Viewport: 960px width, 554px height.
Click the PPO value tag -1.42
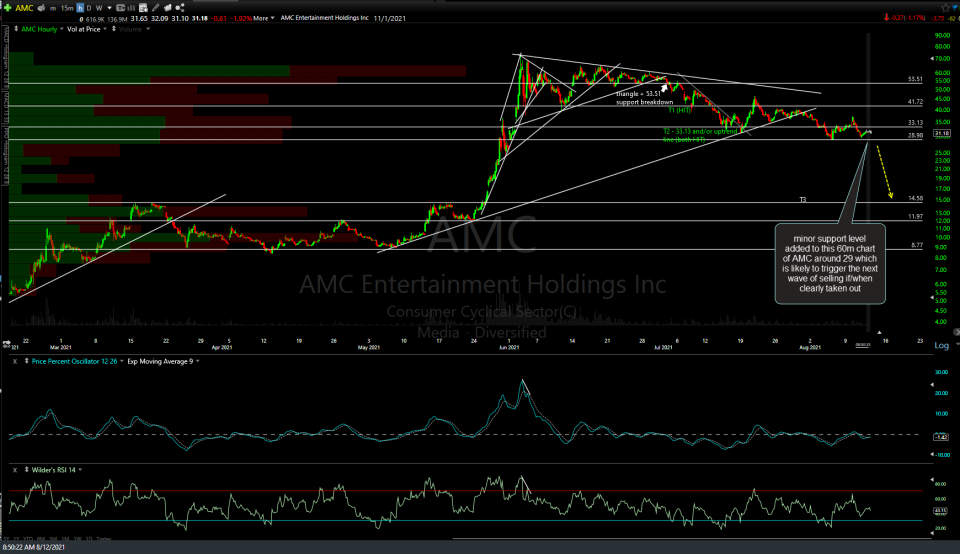(x=942, y=436)
